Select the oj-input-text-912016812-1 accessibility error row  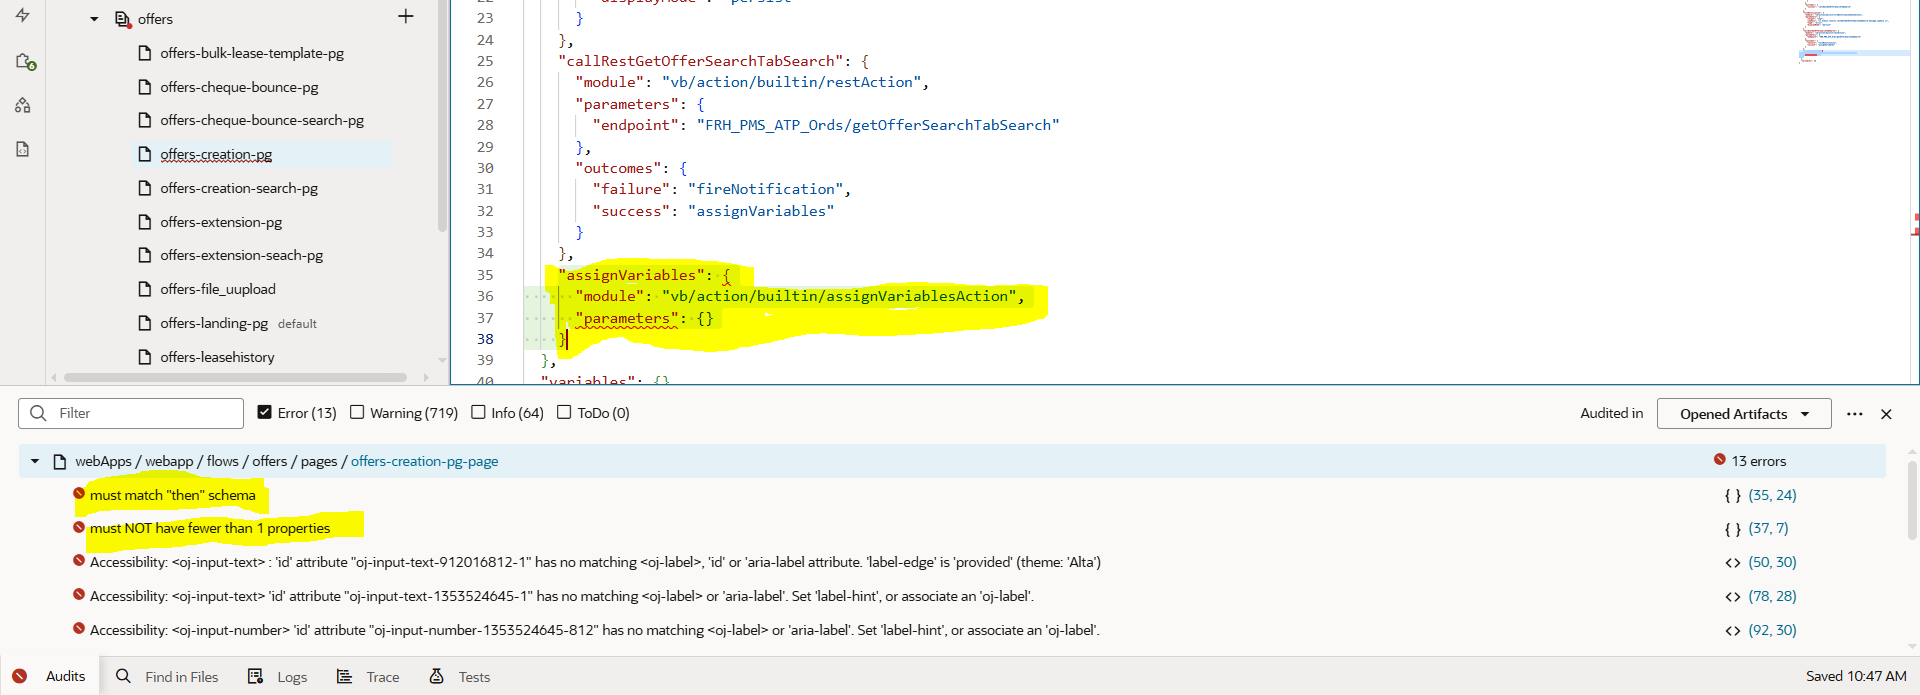952,562
